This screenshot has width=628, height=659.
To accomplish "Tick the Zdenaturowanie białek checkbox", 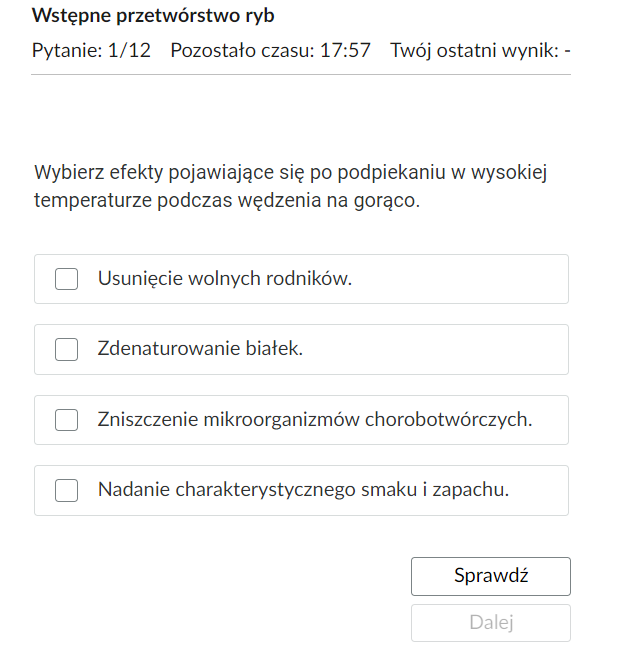I will point(66,349).
